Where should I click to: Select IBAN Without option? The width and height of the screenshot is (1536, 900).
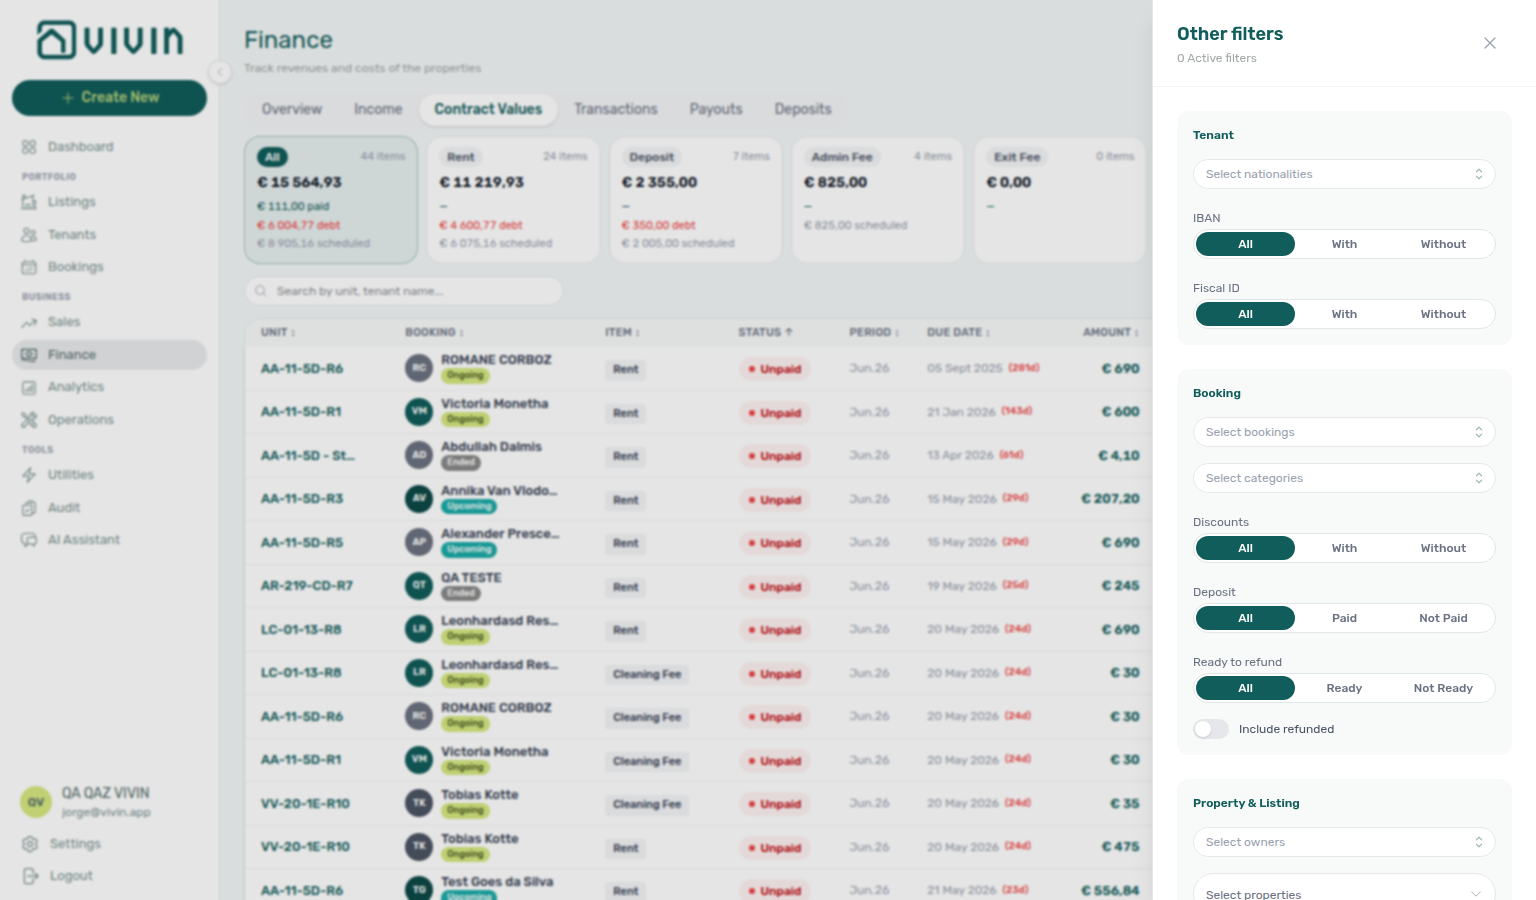coord(1443,244)
